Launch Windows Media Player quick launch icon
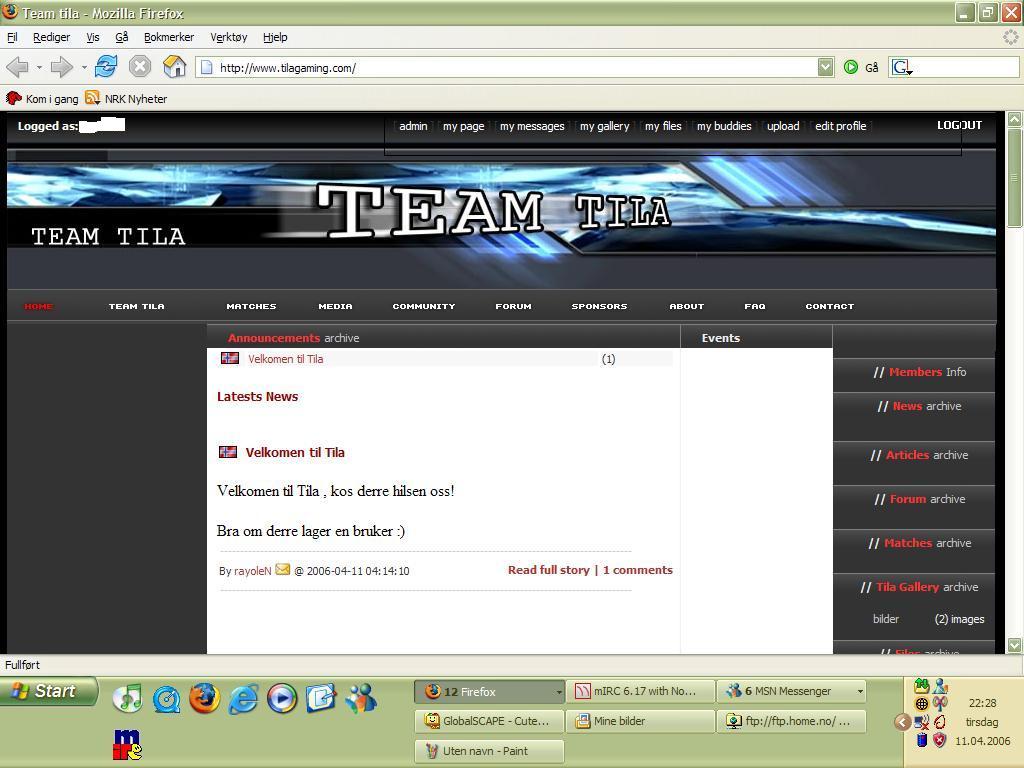Screen dimensions: 1024x768 [x=282, y=699]
